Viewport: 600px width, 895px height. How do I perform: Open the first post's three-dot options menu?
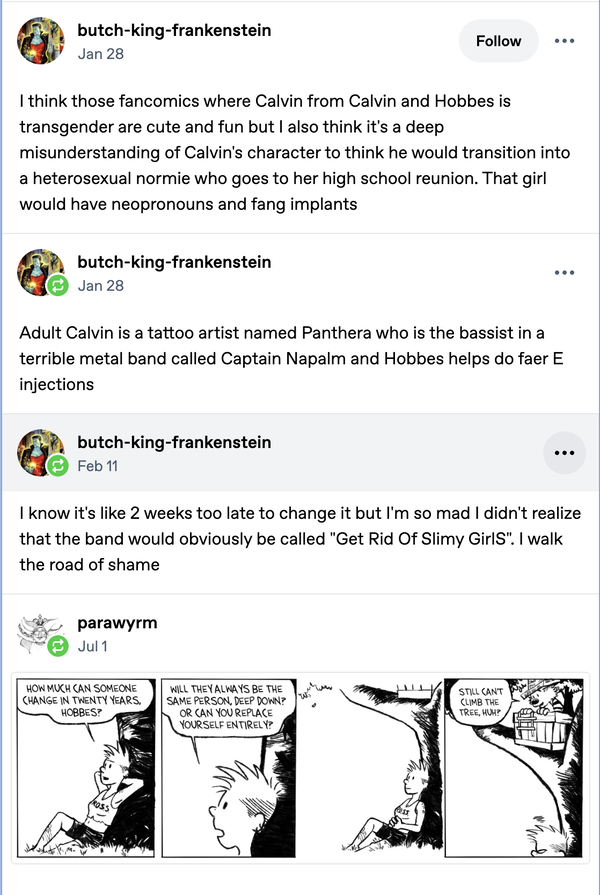564,41
